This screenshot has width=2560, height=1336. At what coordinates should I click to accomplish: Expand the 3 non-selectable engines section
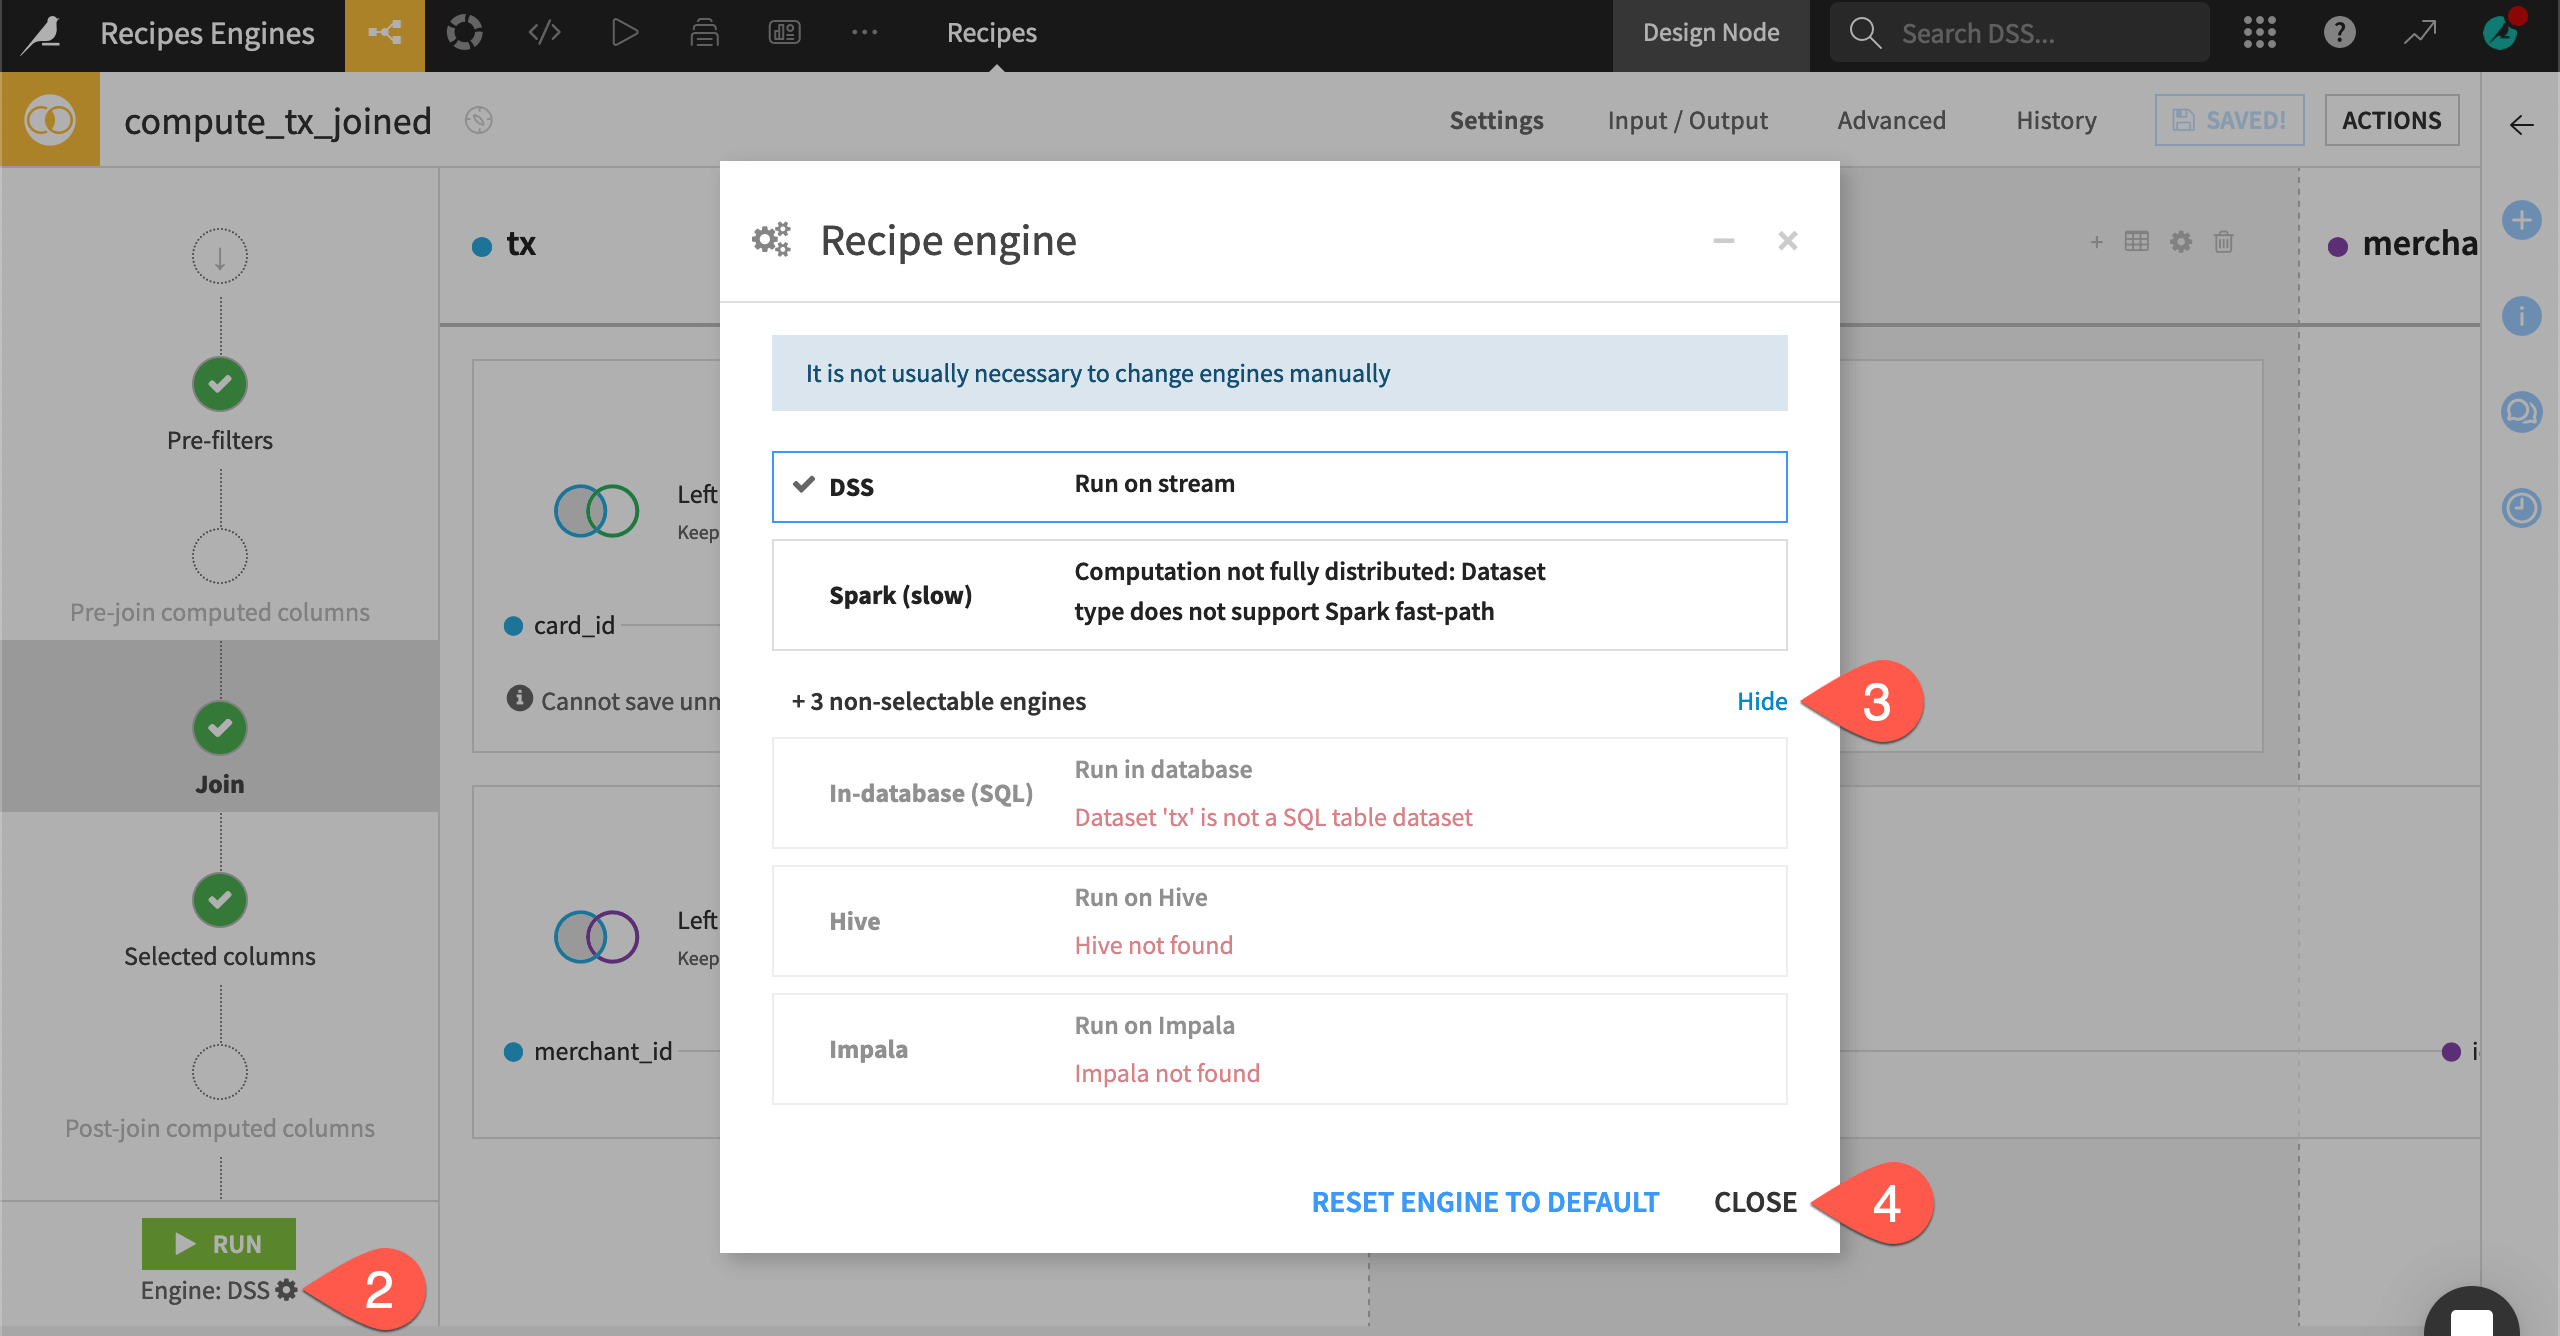tap(938, 701)
